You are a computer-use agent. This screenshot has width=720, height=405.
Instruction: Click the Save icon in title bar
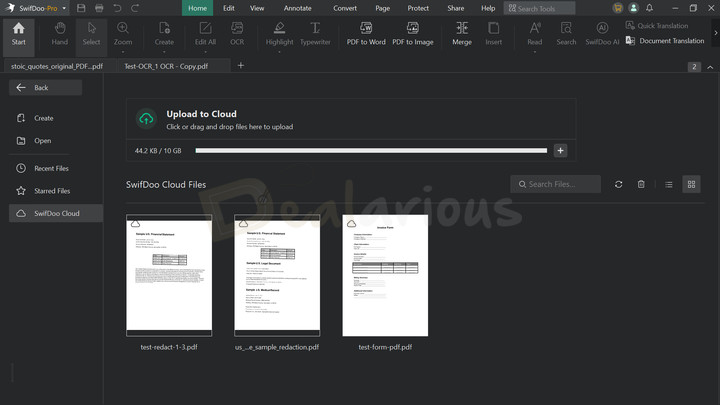pyautogui.click(x=81, y=8)
